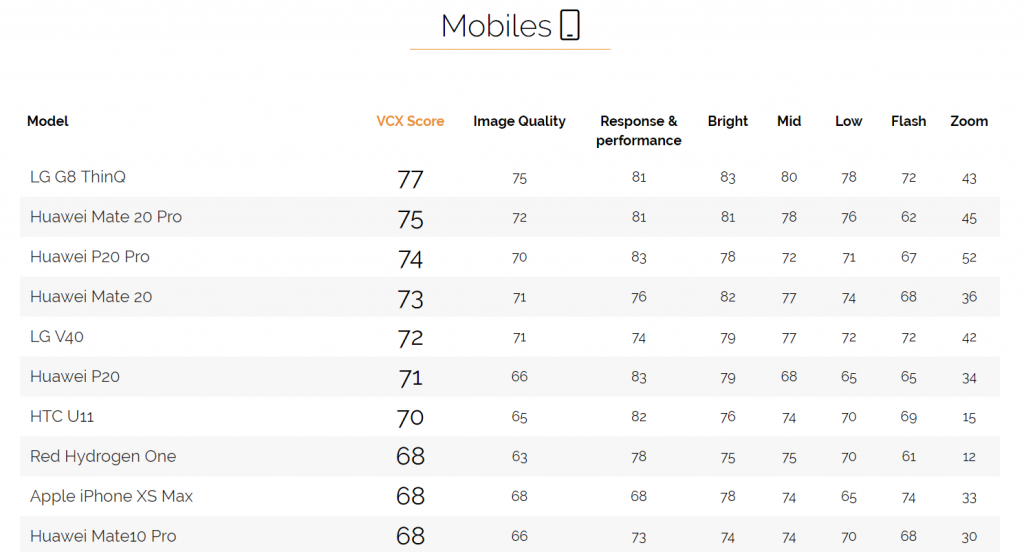Image resolution: width=1024 pixels, height=552 pixels.
Task: Sort by Zoom column header
Action: pos(968,121)
